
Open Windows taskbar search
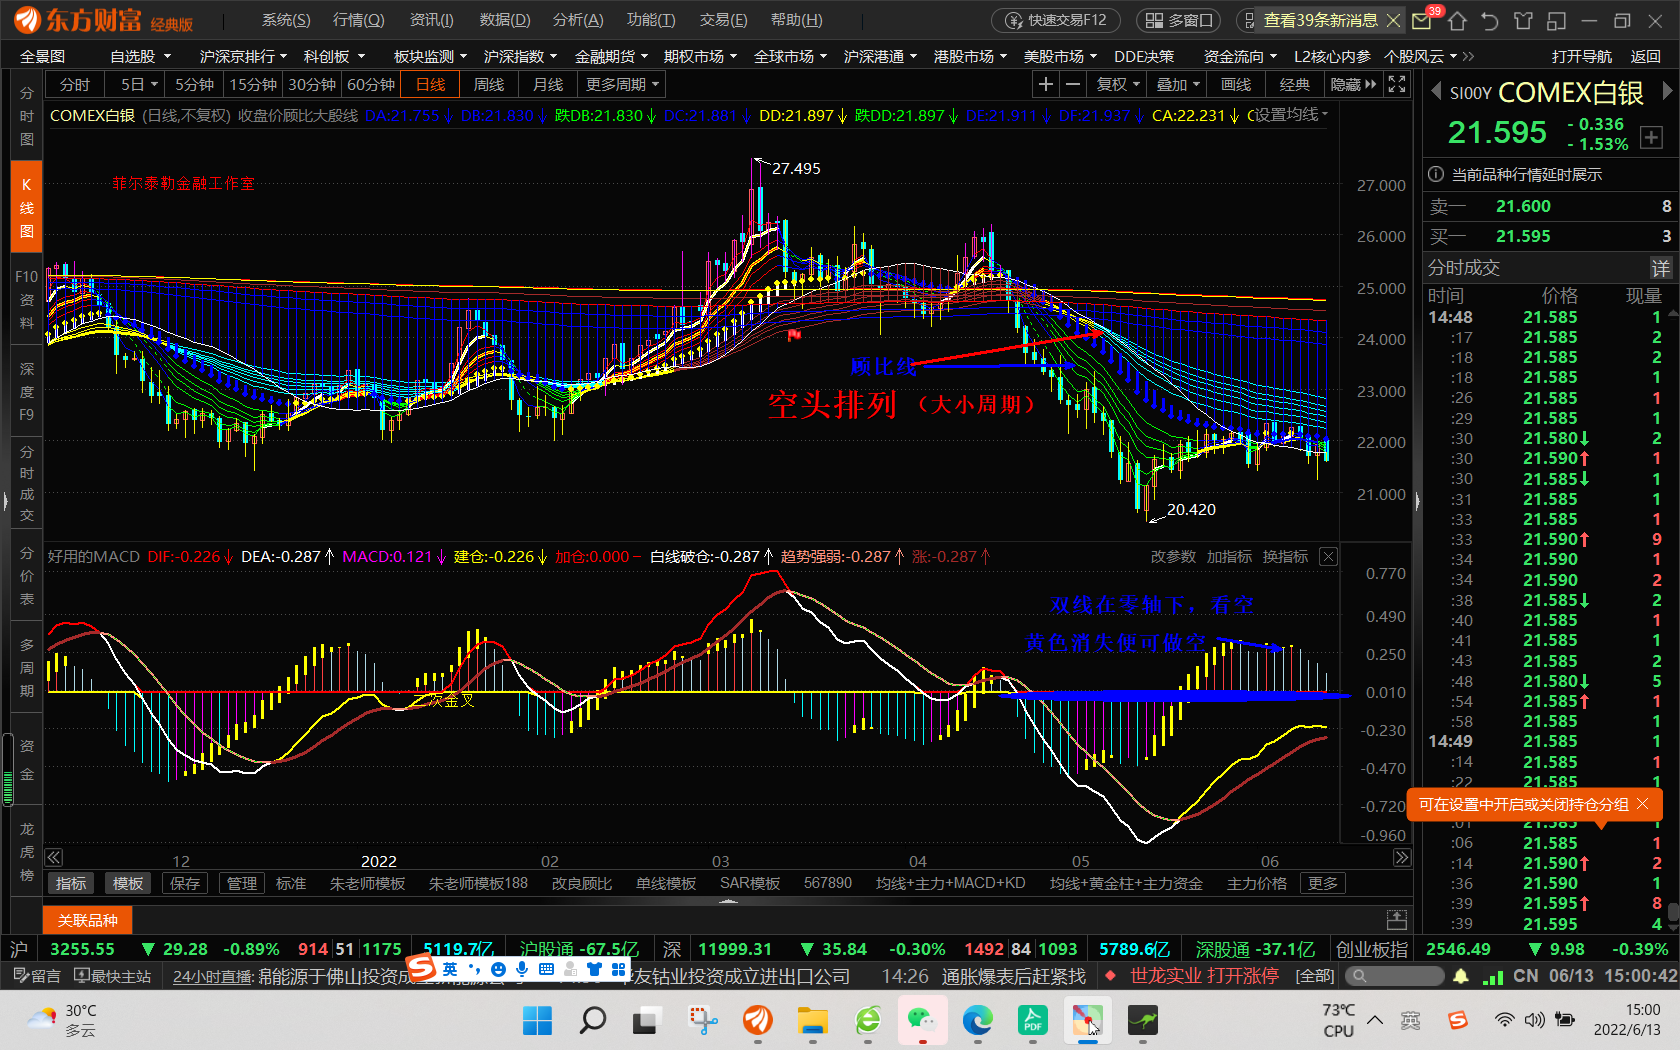592,1021
